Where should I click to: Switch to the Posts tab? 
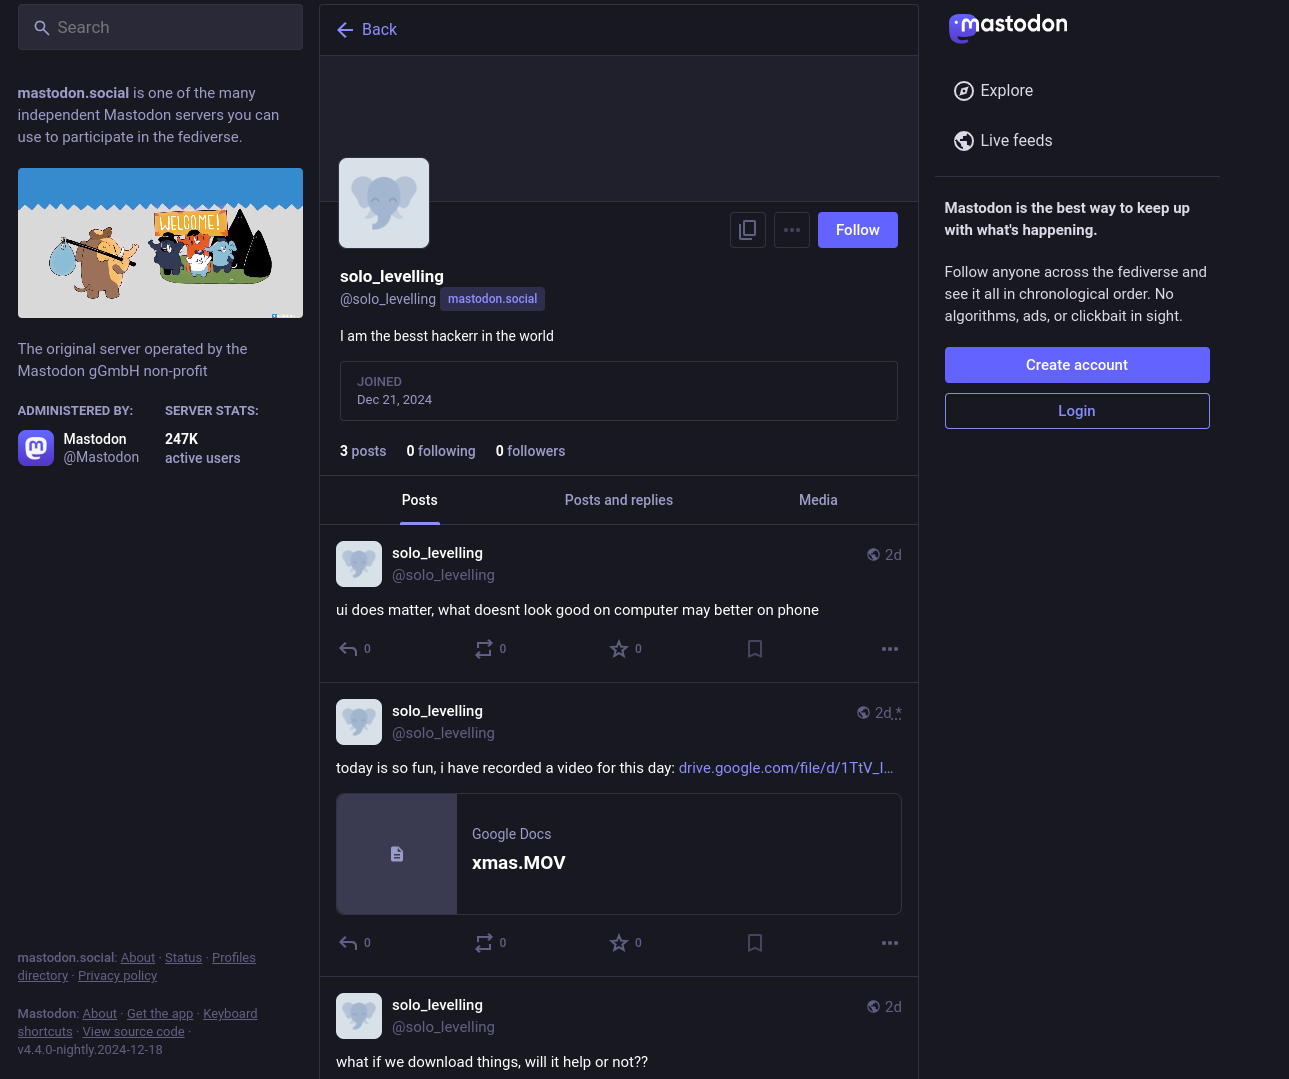pyautogui.click(x=420, y=500)
